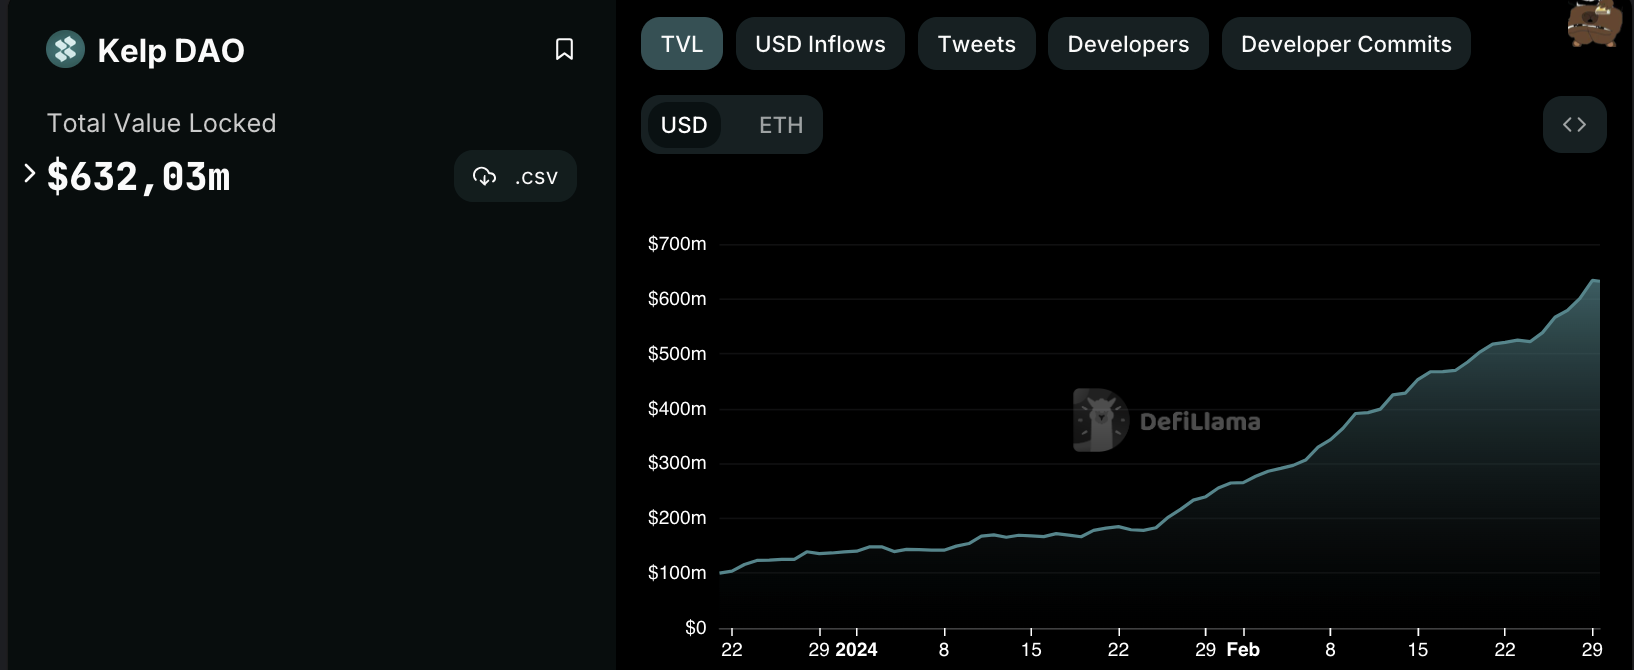Click the Kelp DAO logo icon

(66, 49)
